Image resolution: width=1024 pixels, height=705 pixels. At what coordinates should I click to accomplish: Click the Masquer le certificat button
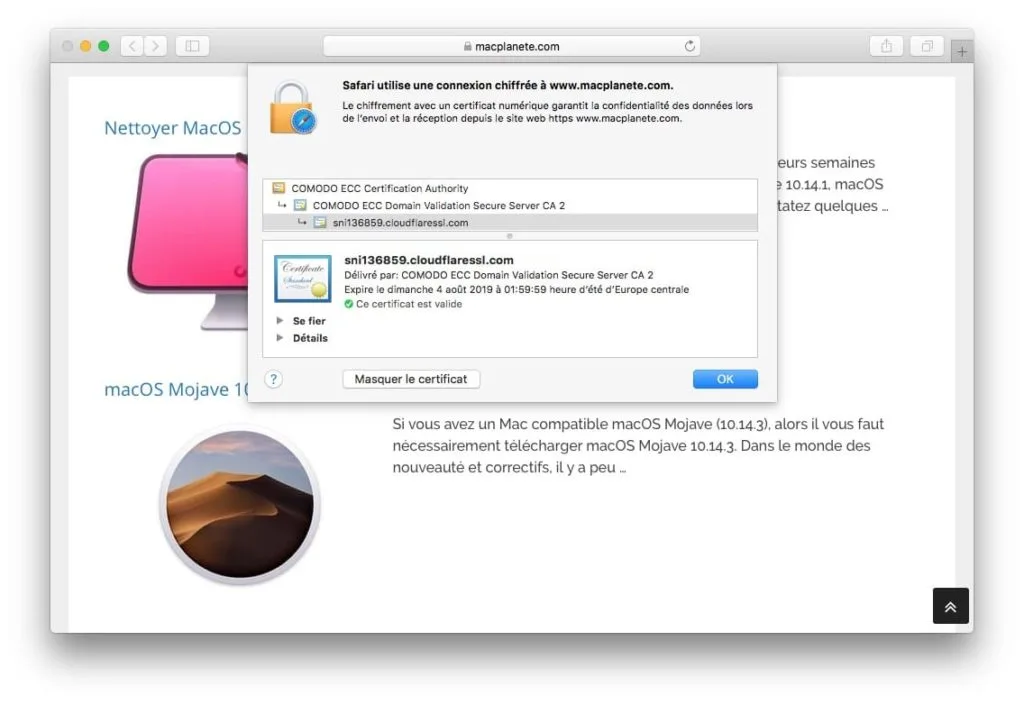point(411,379)
